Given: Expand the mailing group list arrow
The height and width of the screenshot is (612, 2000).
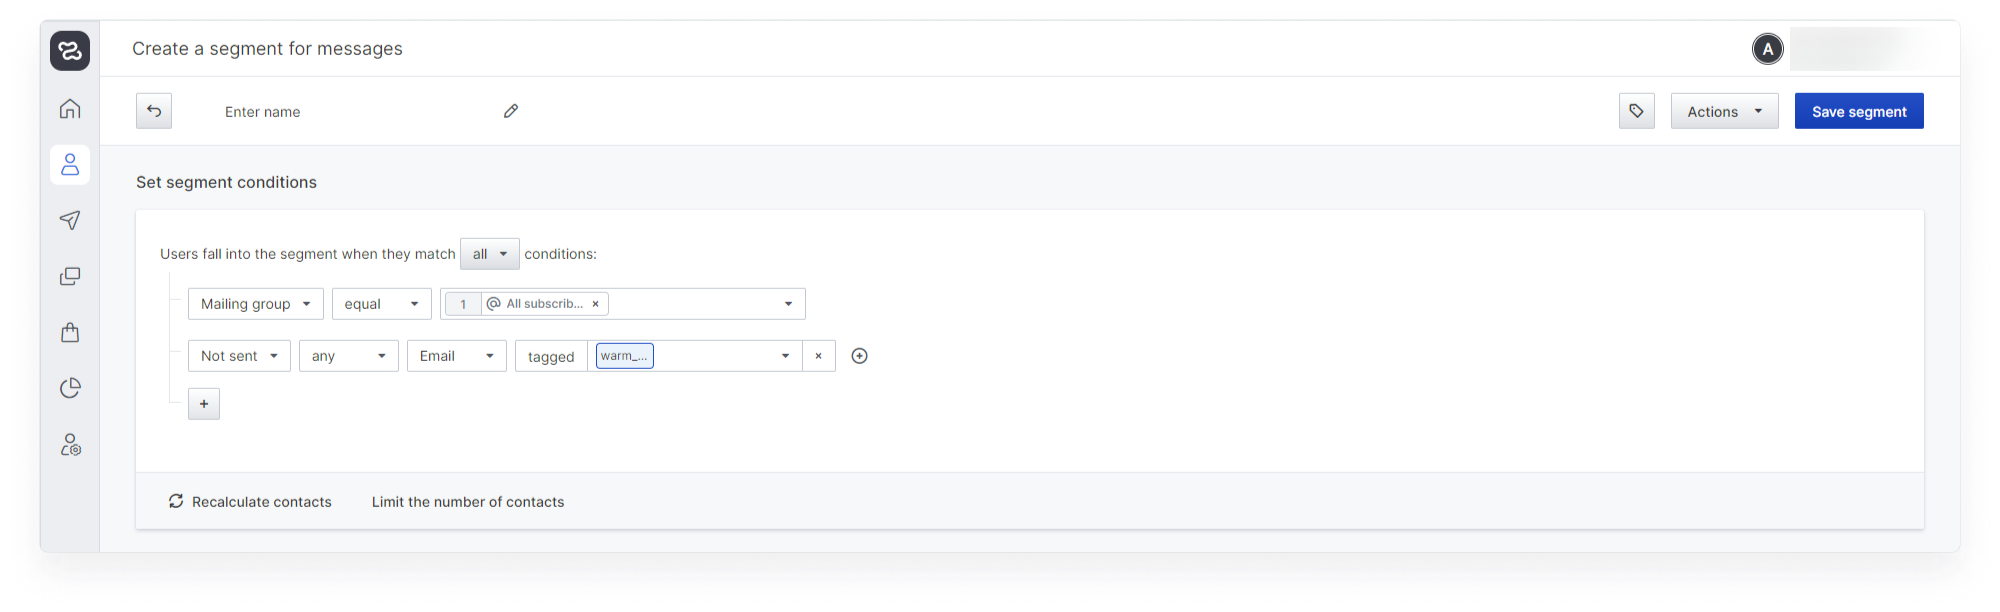Looking at the screenshot, I should pos(788,304).
